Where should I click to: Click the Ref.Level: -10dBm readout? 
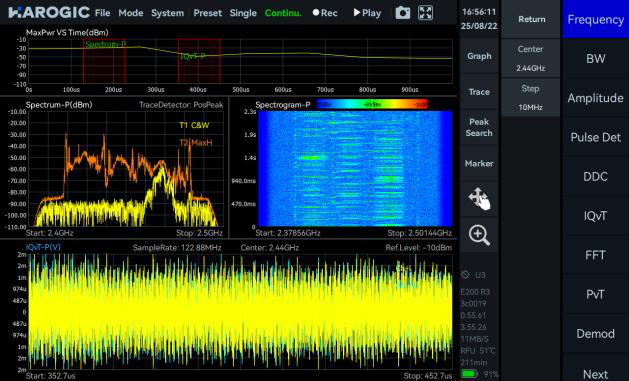[418, 247]
